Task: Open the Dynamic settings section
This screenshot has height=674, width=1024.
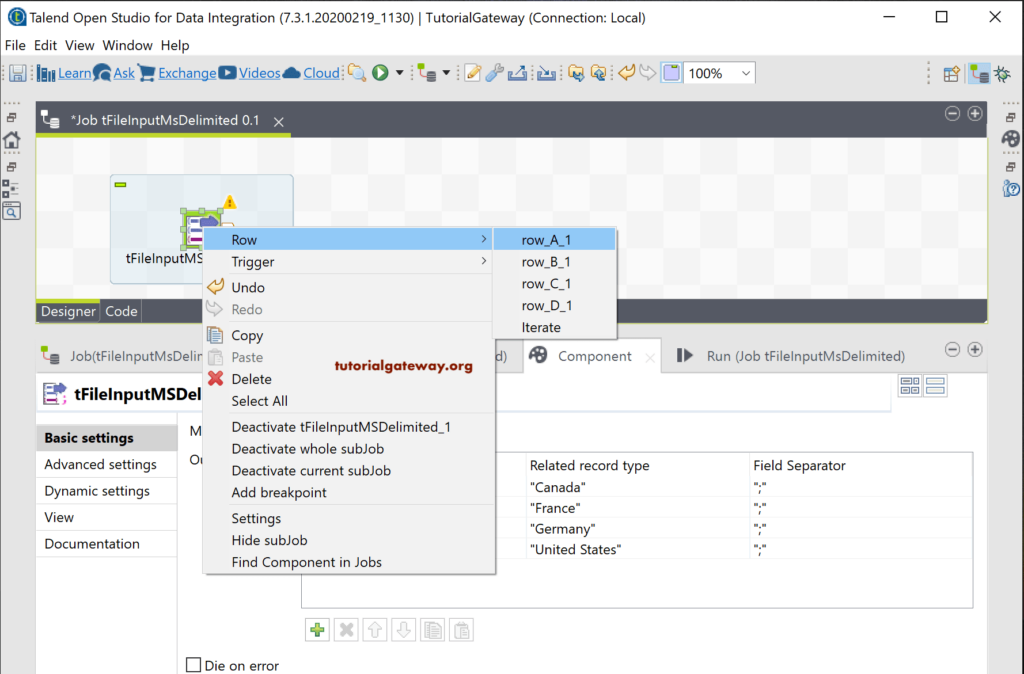Action: tap(106, 491)
